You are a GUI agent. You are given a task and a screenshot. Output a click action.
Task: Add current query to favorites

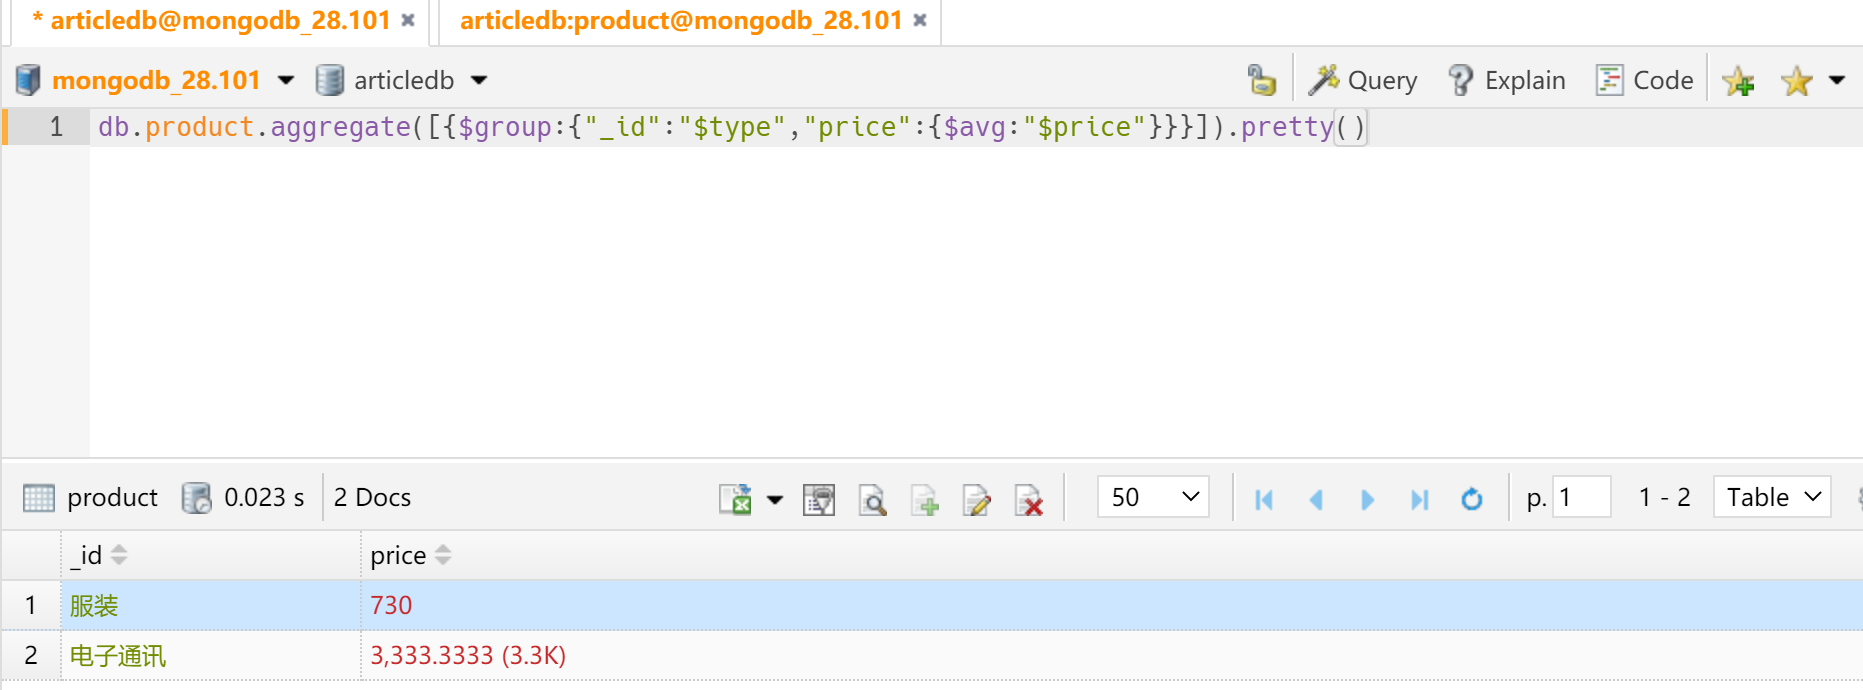point(1738,80)
